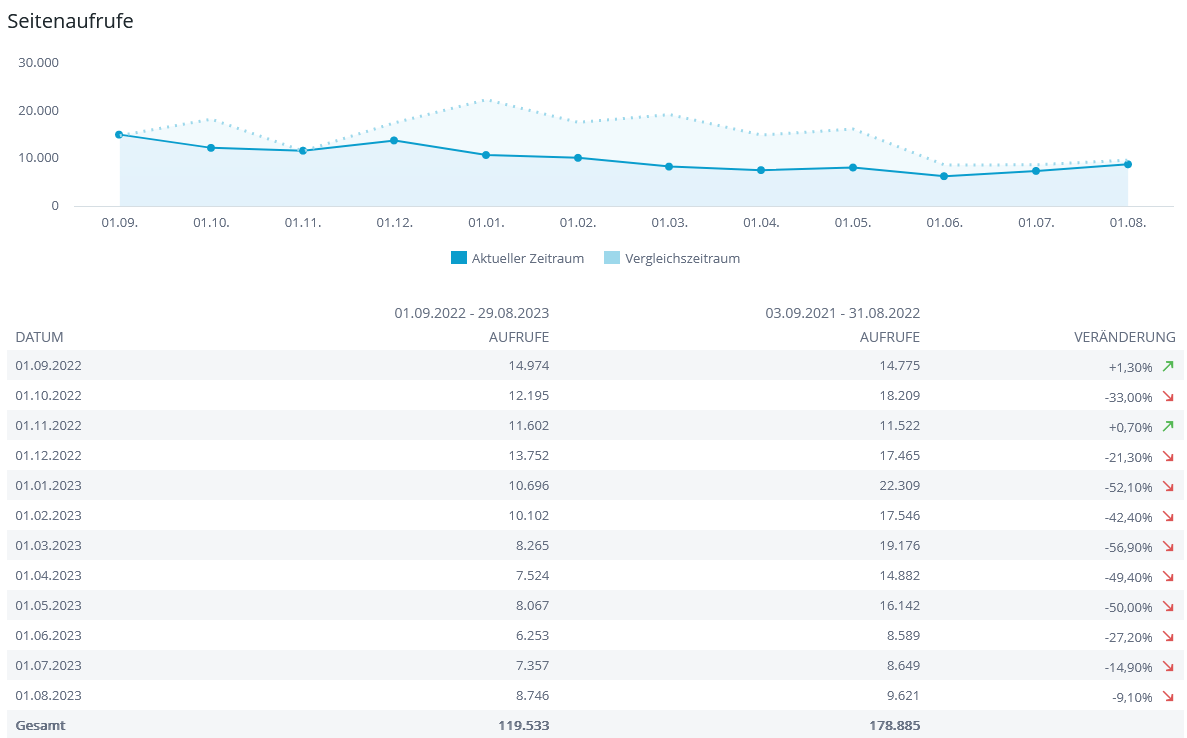Image resolution: width=1187 pixels, height=738 pixels.
Task: Toggle the Vergleichszeitraum legend swatch
Action: (612, 258)
